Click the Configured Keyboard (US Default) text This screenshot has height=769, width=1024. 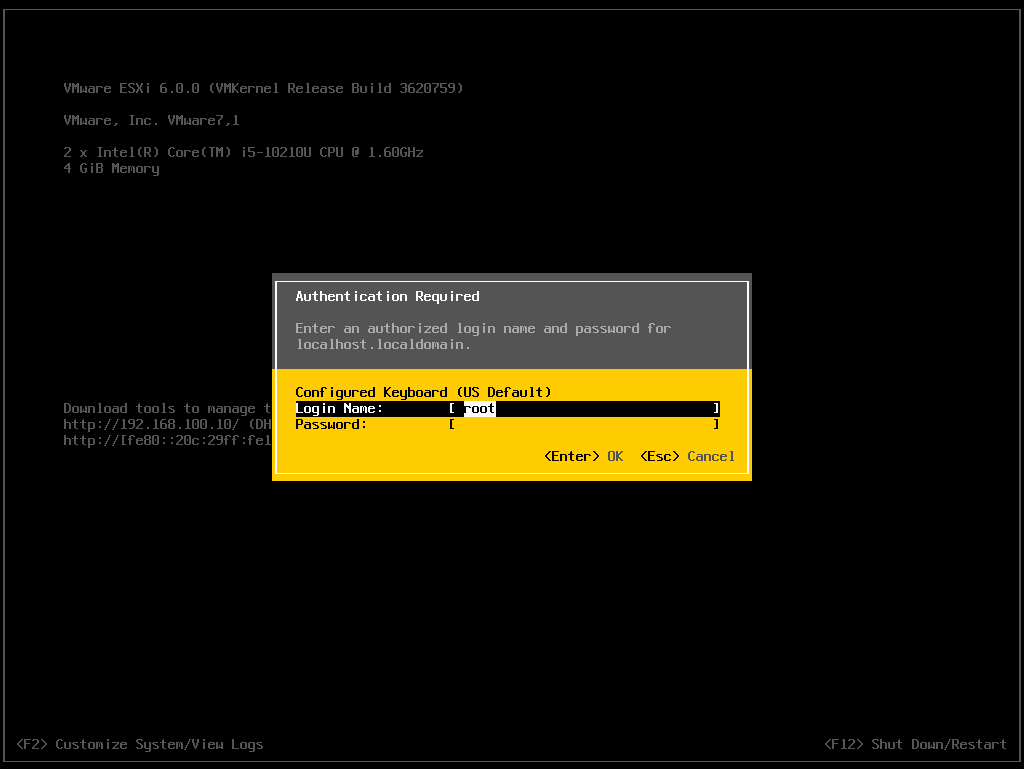[423, 393]
